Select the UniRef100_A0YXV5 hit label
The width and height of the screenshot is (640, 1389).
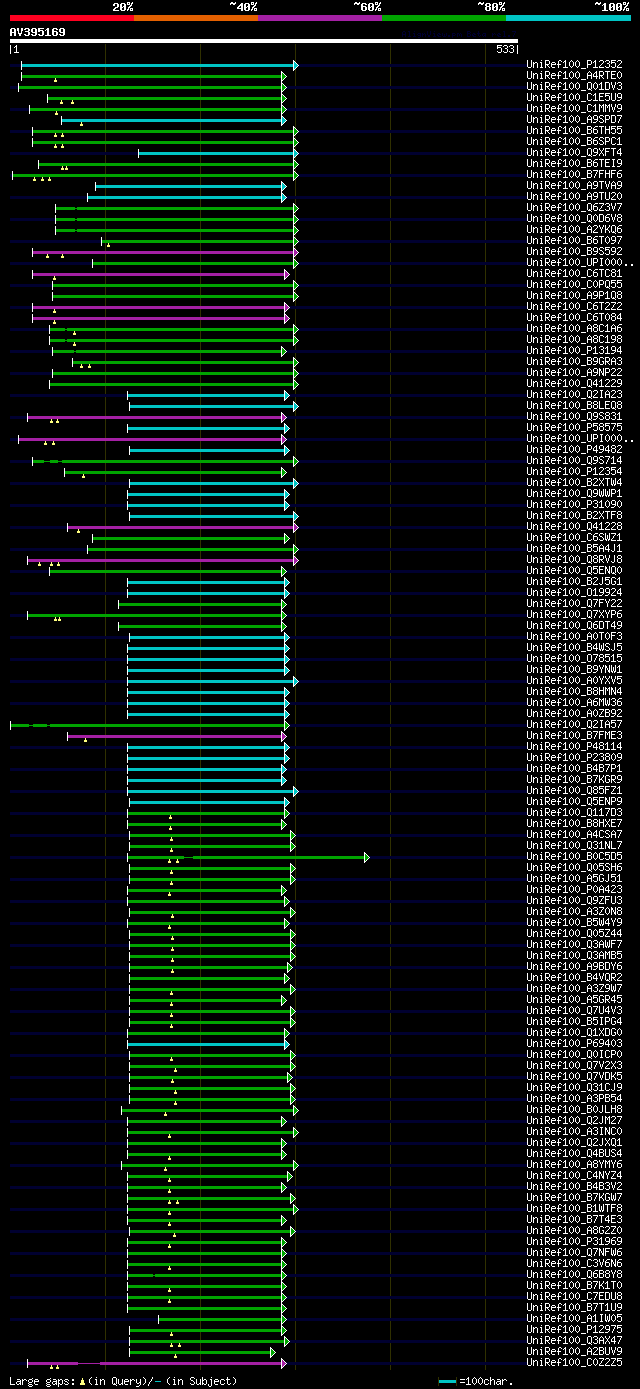click(x=574, y=681)
